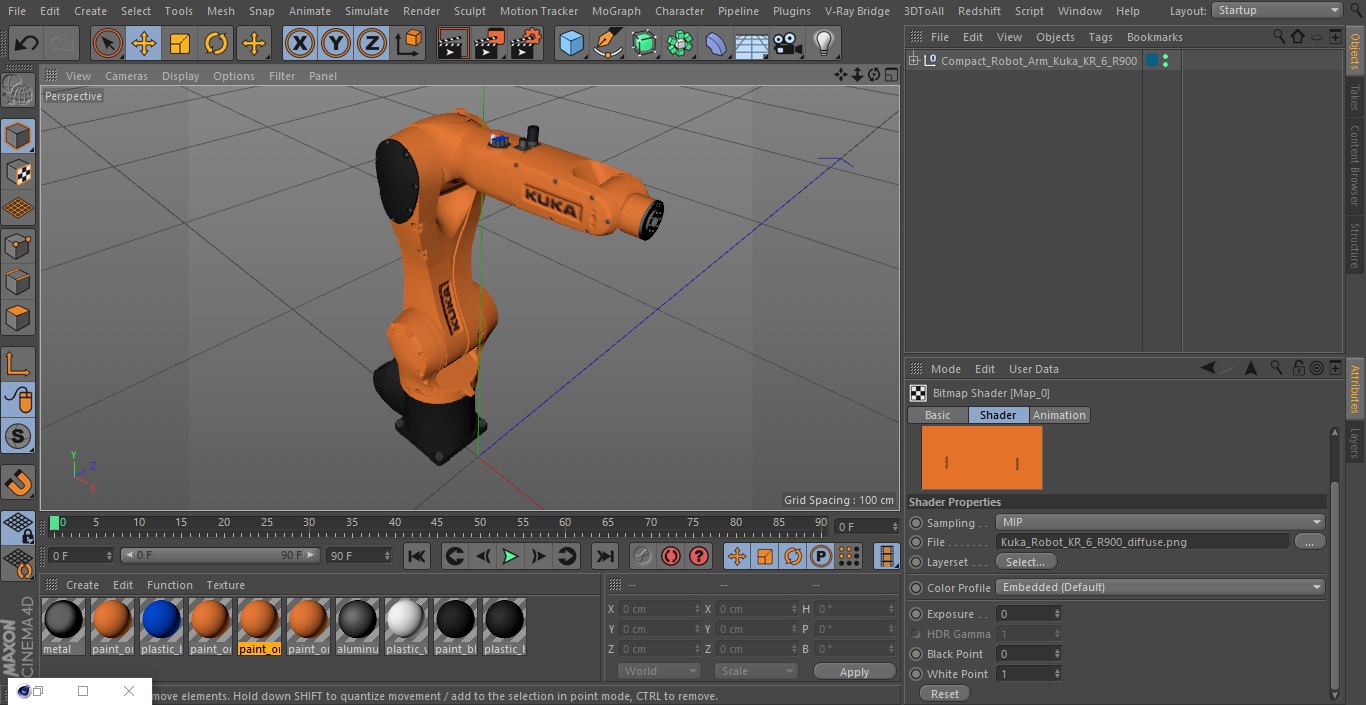Open the Objects manager Bookmarks menu
The width and height of the screenshot is (1366, 705).
coord(1154,37)
